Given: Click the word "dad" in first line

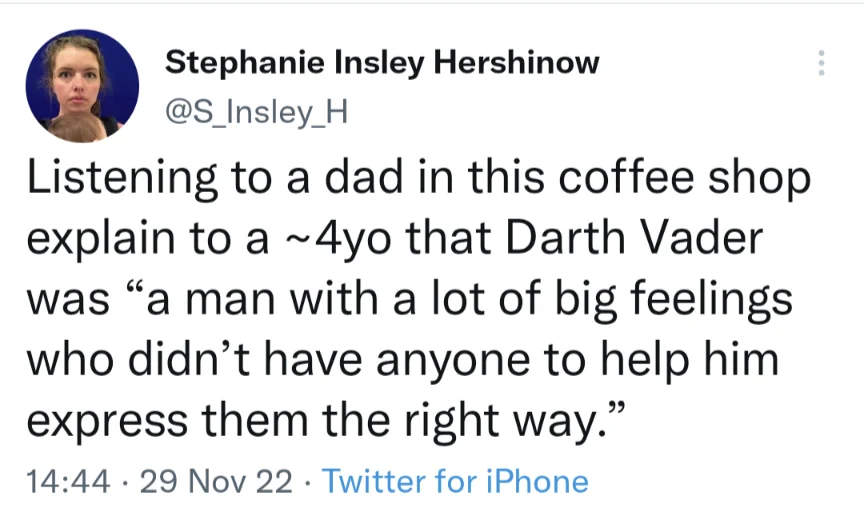Looking at the screenshot, I should [x=364, y=177].
